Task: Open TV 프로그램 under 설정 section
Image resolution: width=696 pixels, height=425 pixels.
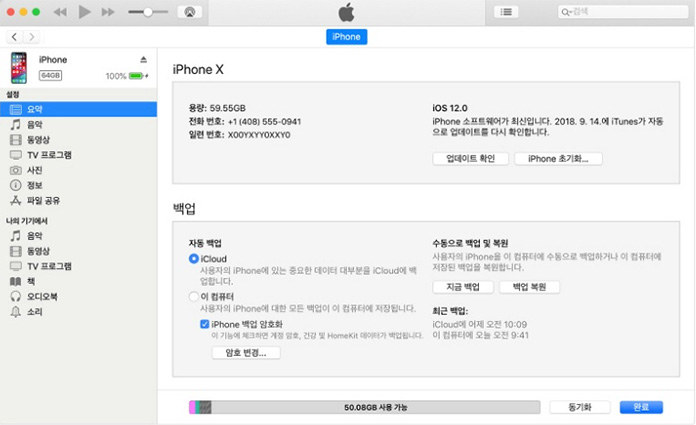Action: click(79, 155)
